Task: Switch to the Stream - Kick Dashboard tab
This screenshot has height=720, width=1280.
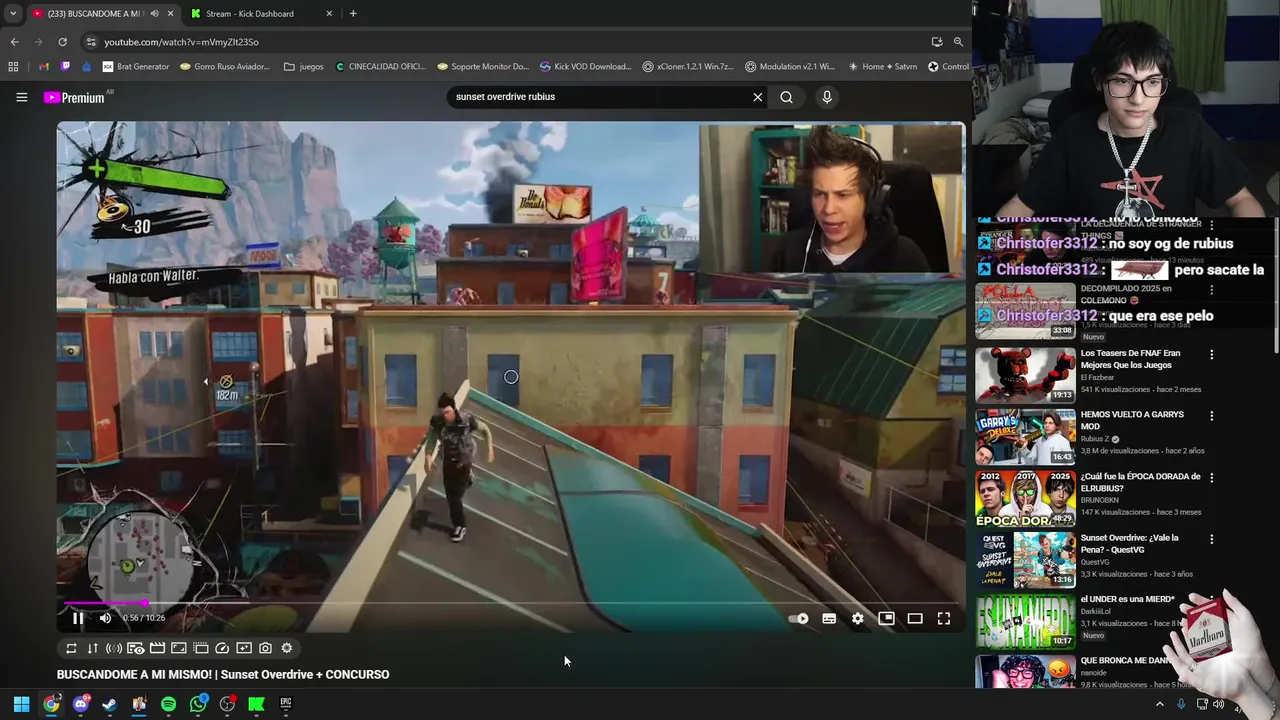Action: point(262,13)
